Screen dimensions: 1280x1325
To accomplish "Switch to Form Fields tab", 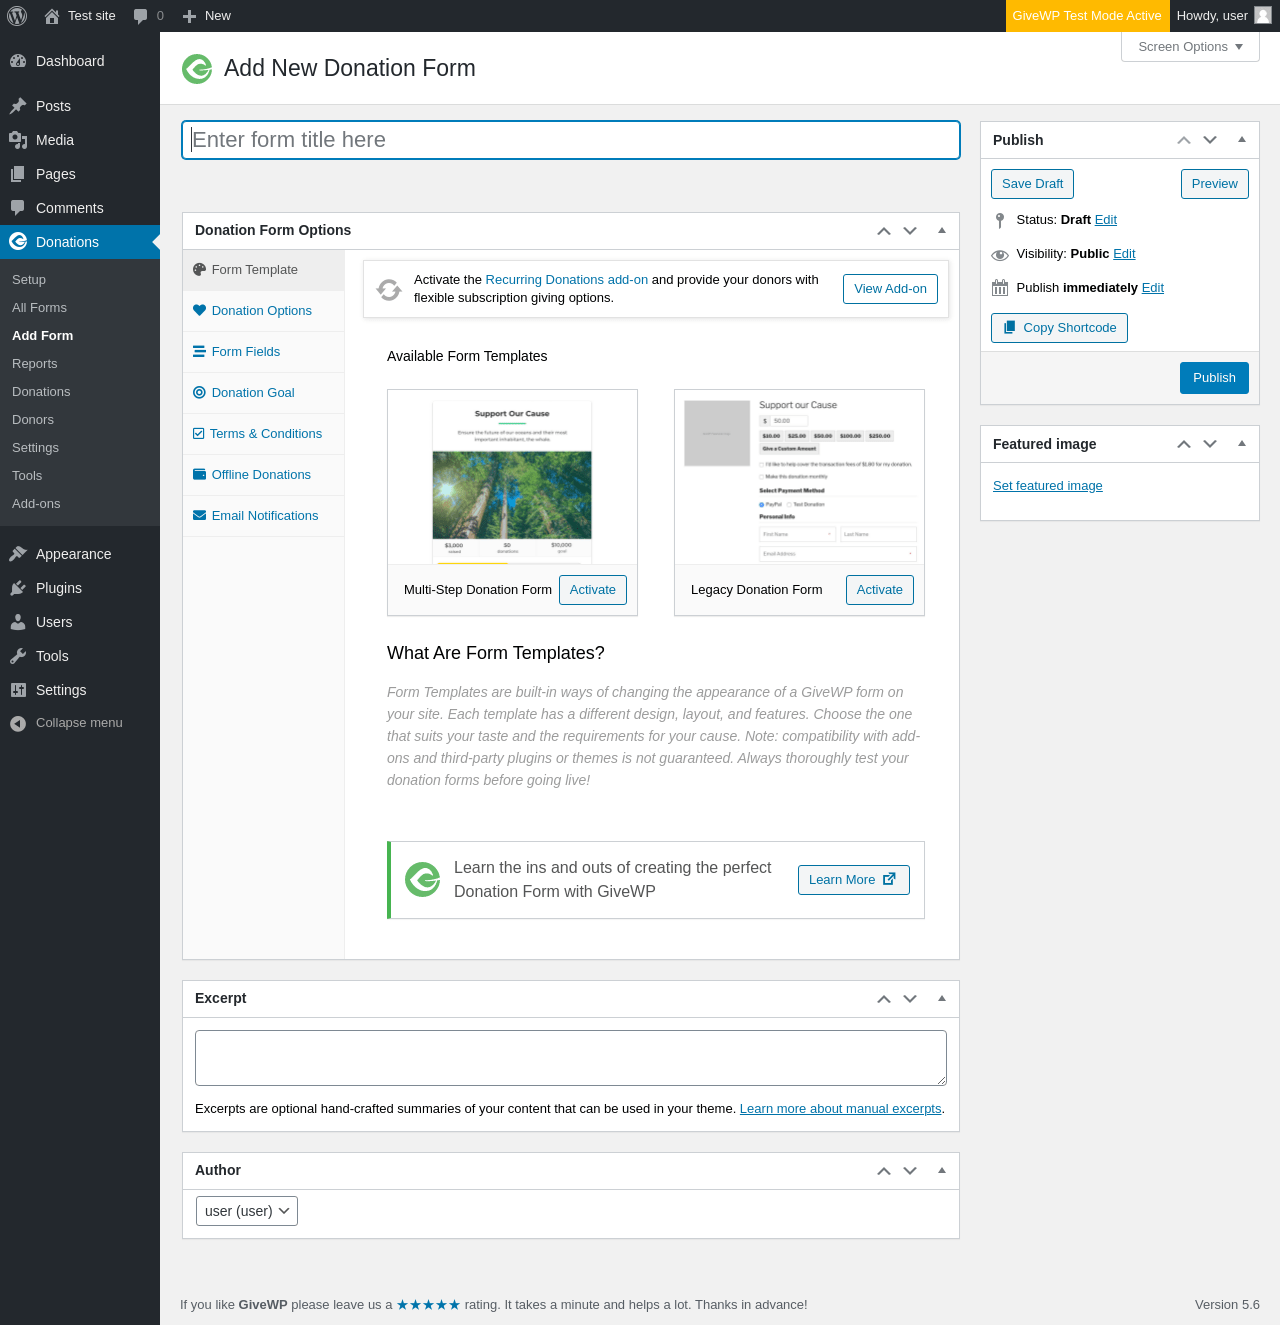I will 264,352.
